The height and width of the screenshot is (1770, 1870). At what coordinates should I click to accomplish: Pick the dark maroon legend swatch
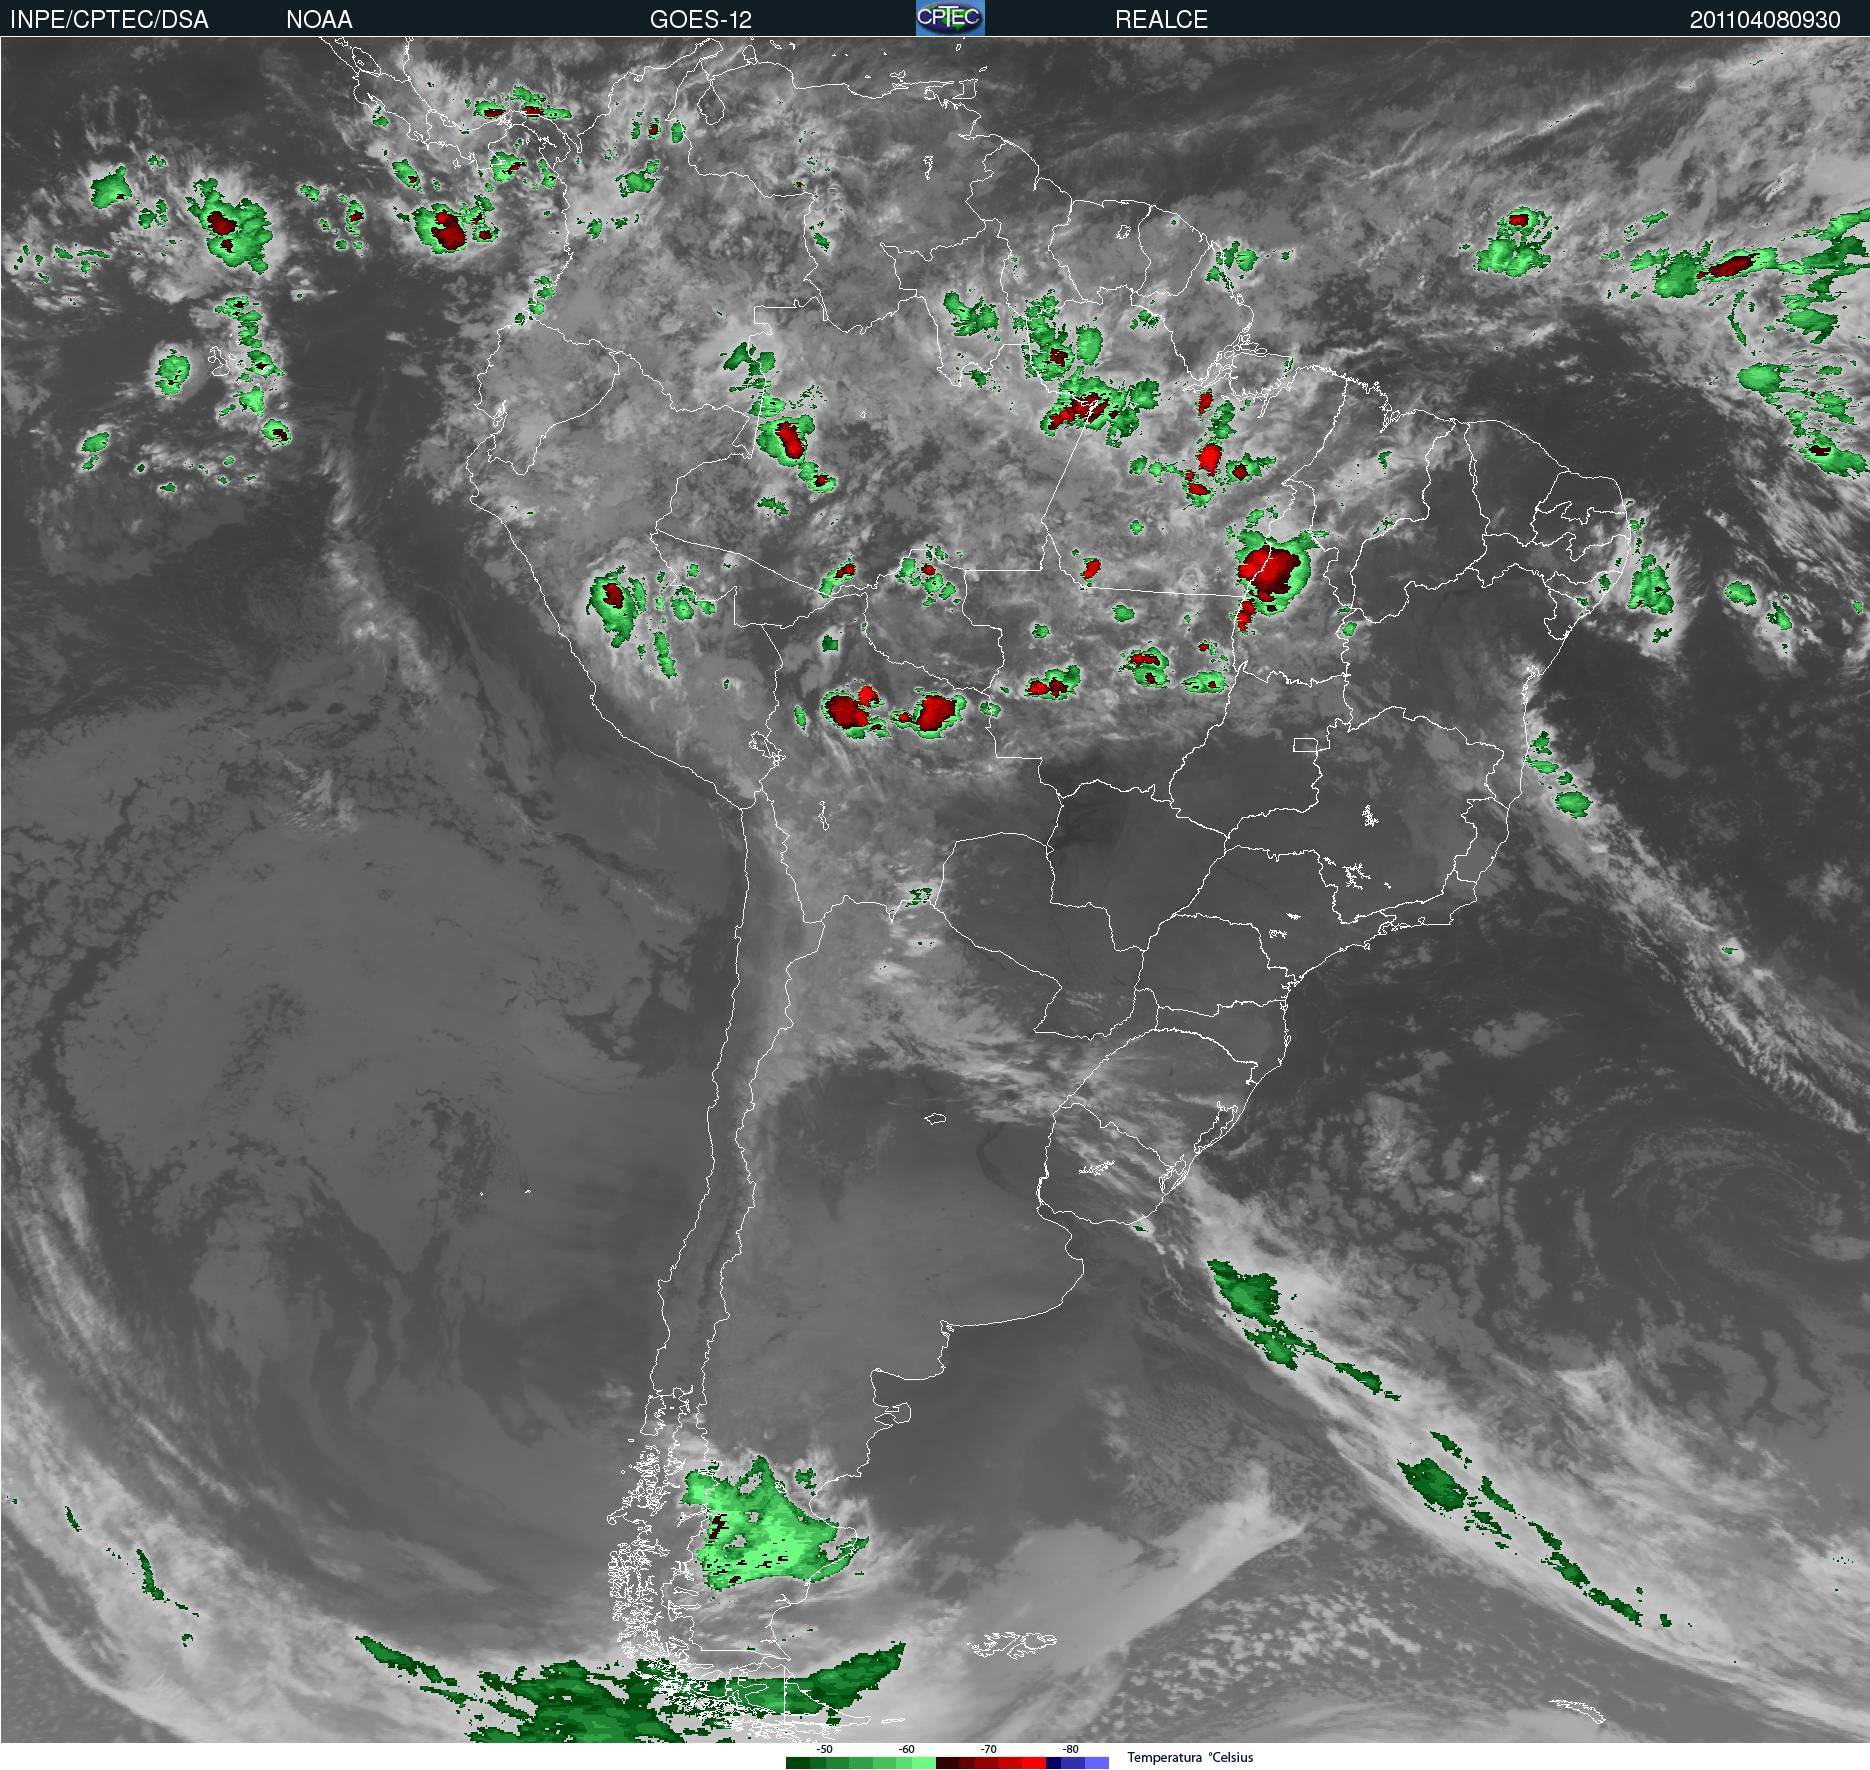pyautogui.click(x=948, y=1763)
